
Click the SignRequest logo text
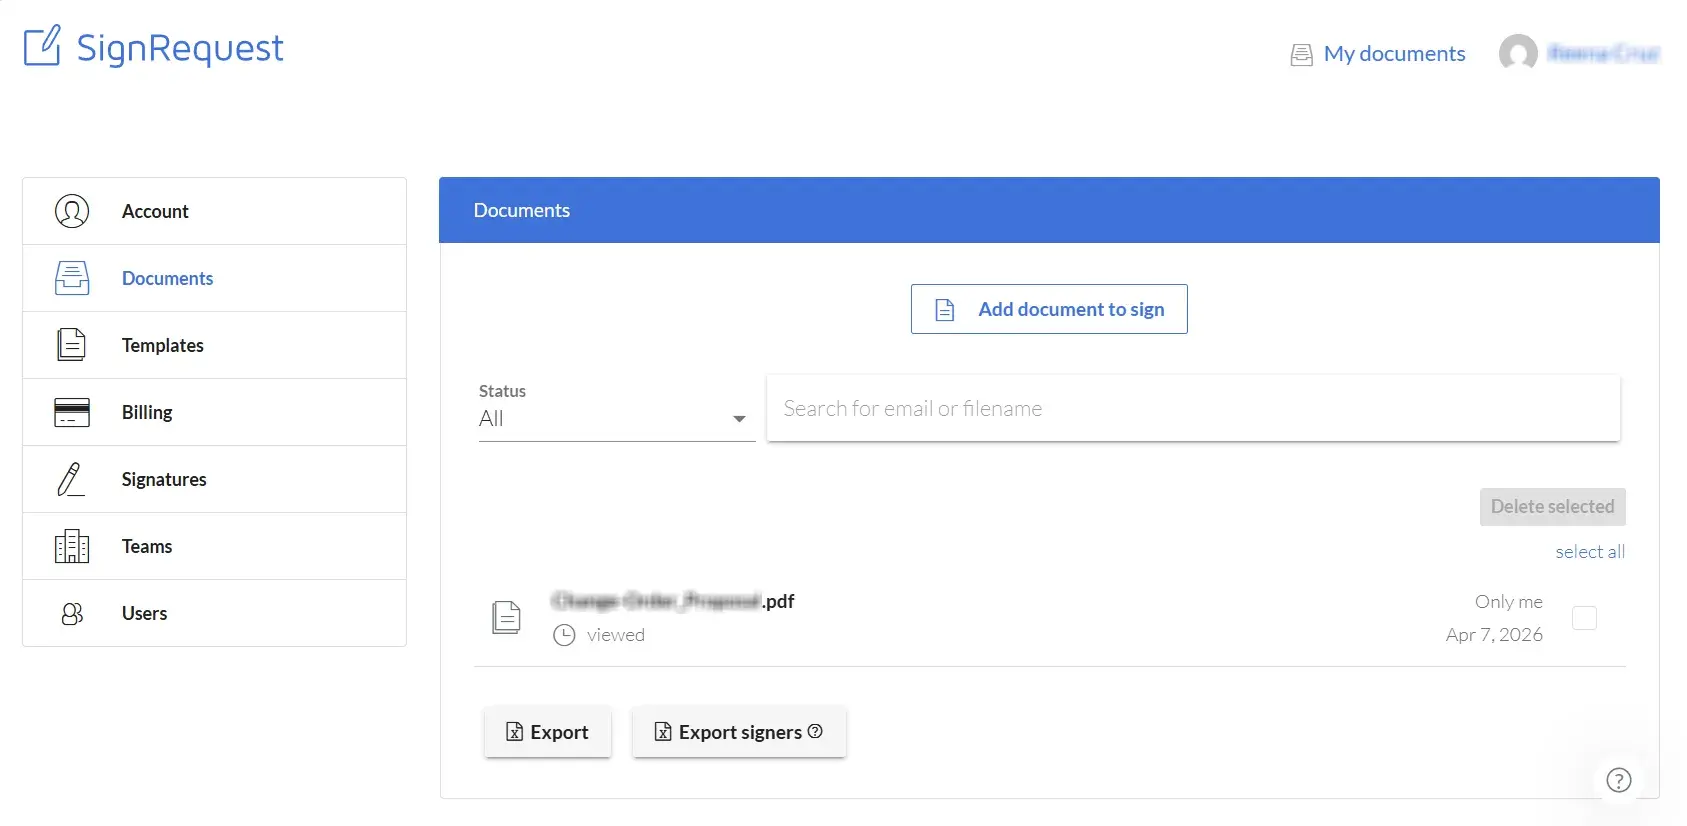(x=180, y=48)
